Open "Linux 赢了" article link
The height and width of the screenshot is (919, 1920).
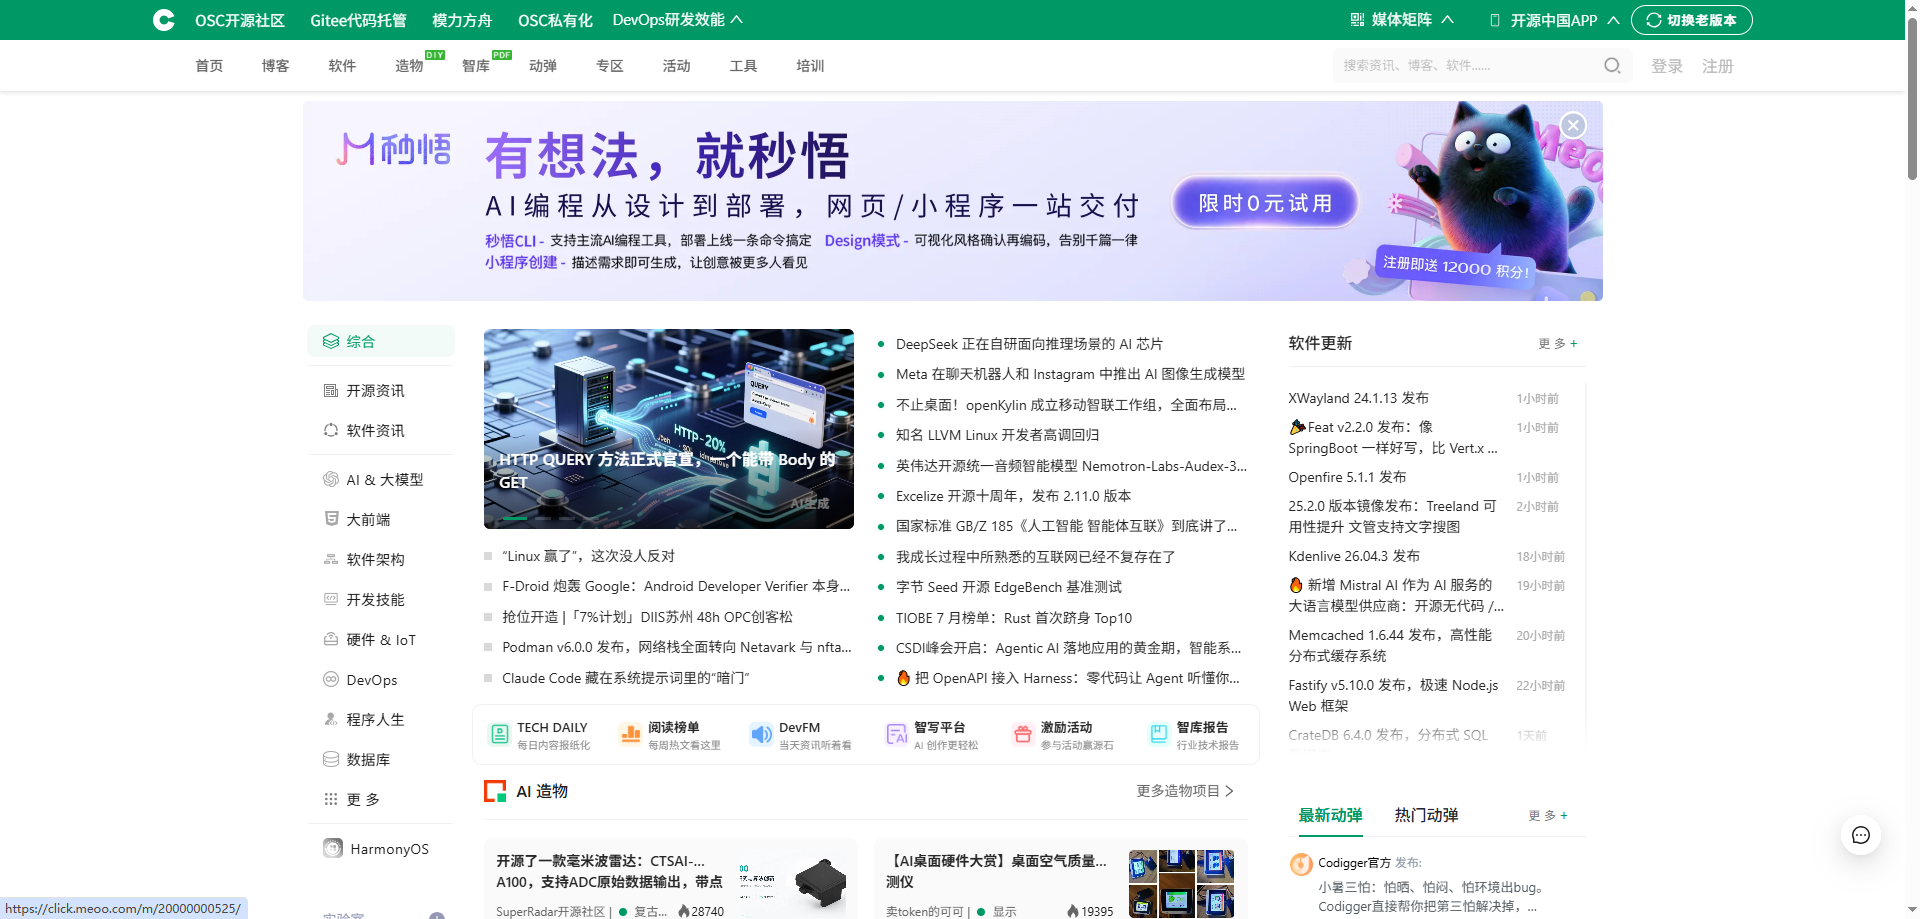588,556
